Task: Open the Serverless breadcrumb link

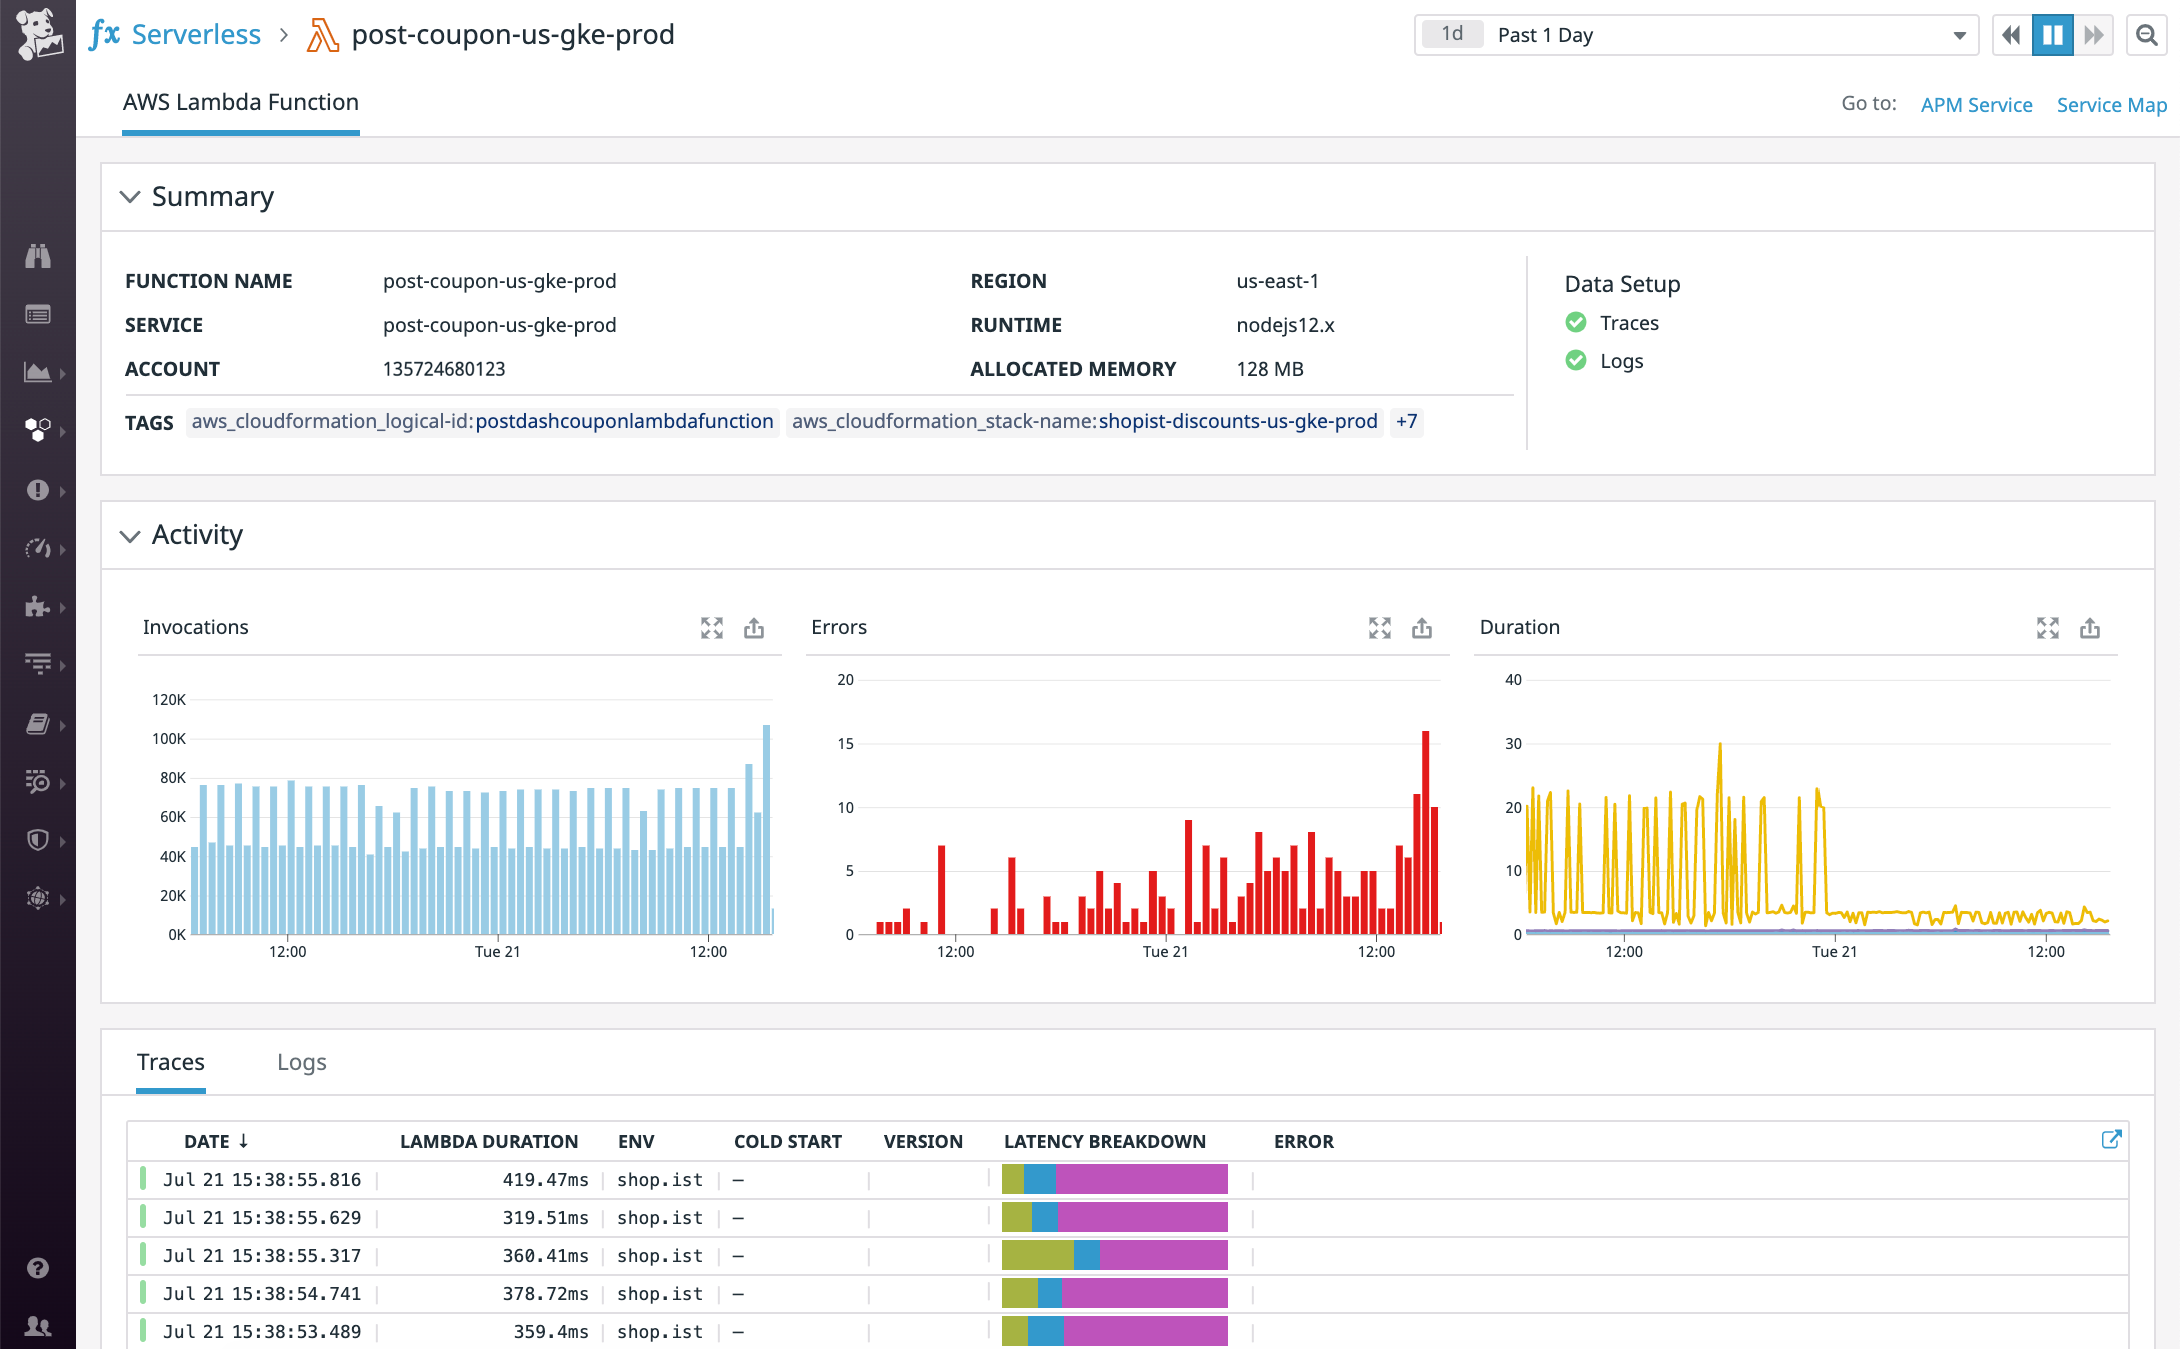Action: click(197, 33)
